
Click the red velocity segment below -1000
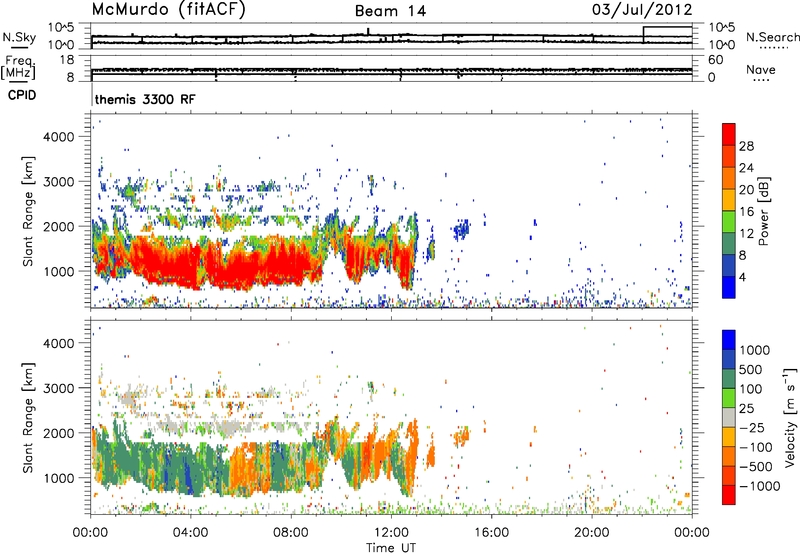point(729,495)
